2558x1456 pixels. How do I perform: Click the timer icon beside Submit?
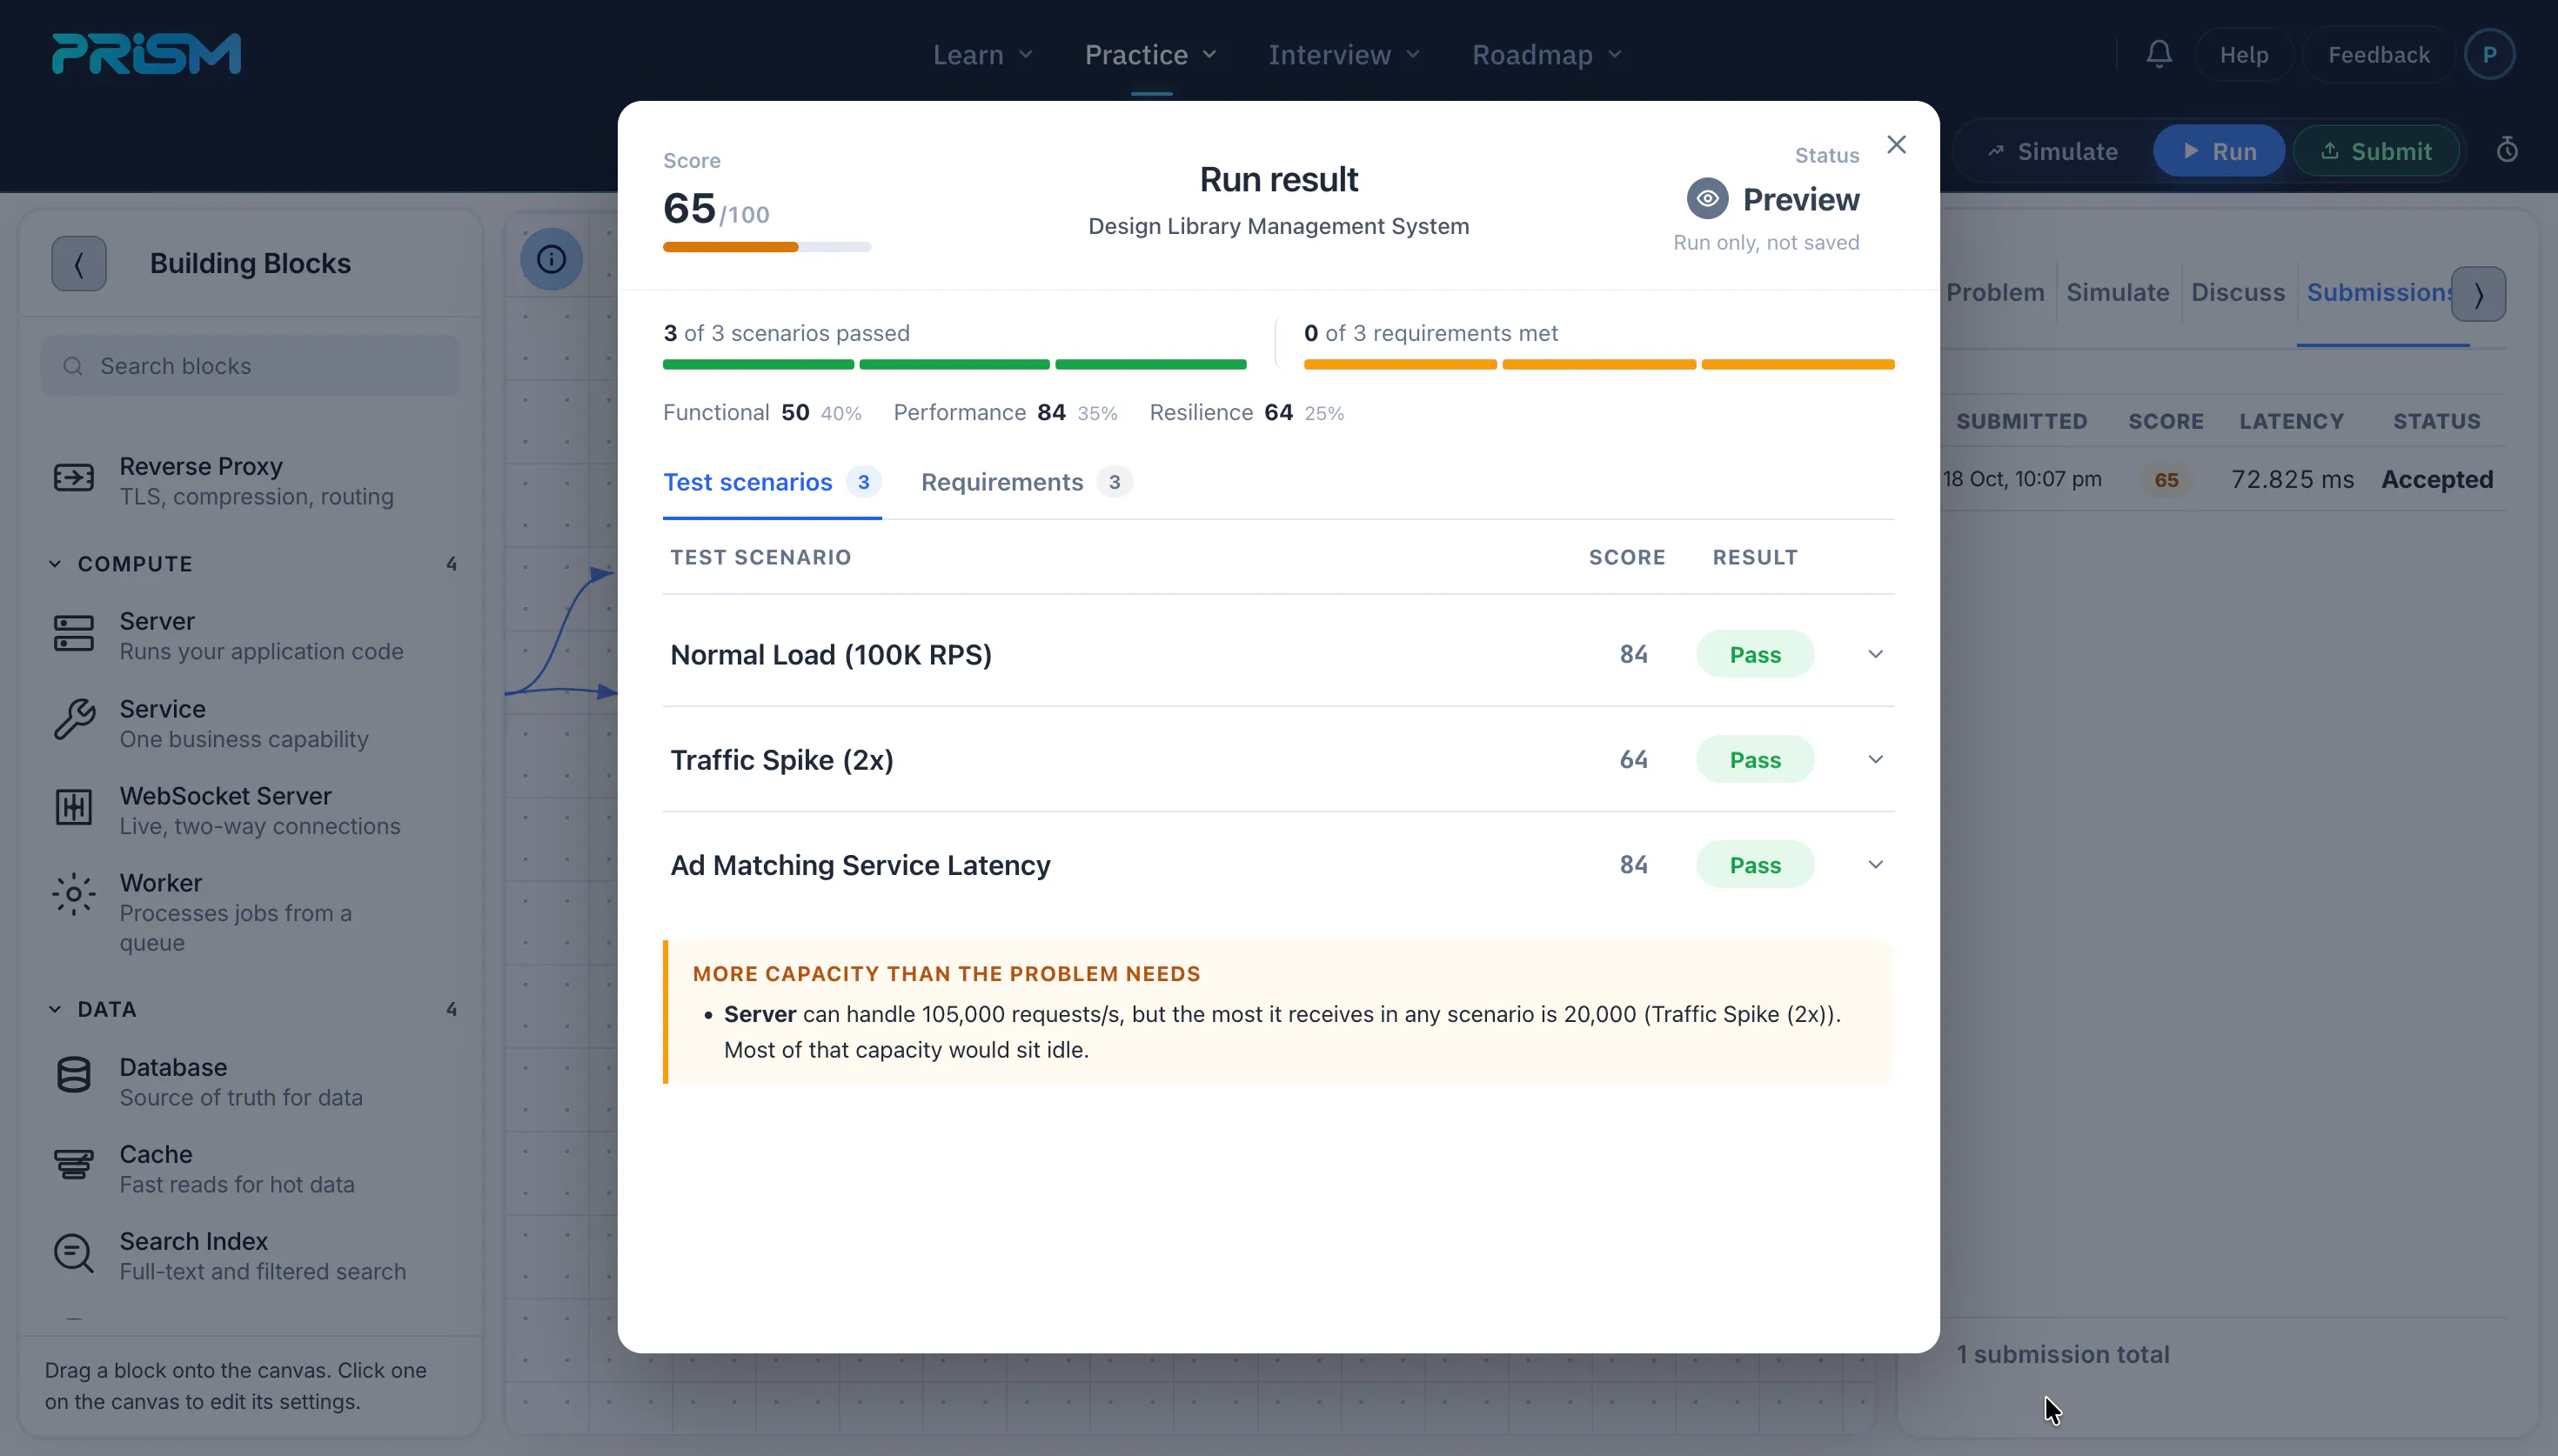click(2507, 151)
